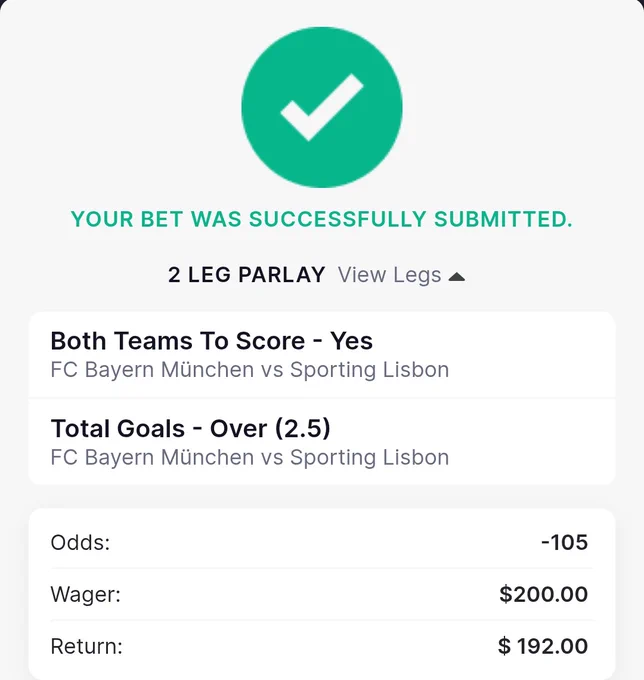Screen dimensions: 644x680
Task: Select the Odds -105 value
Action: [565, 542]
